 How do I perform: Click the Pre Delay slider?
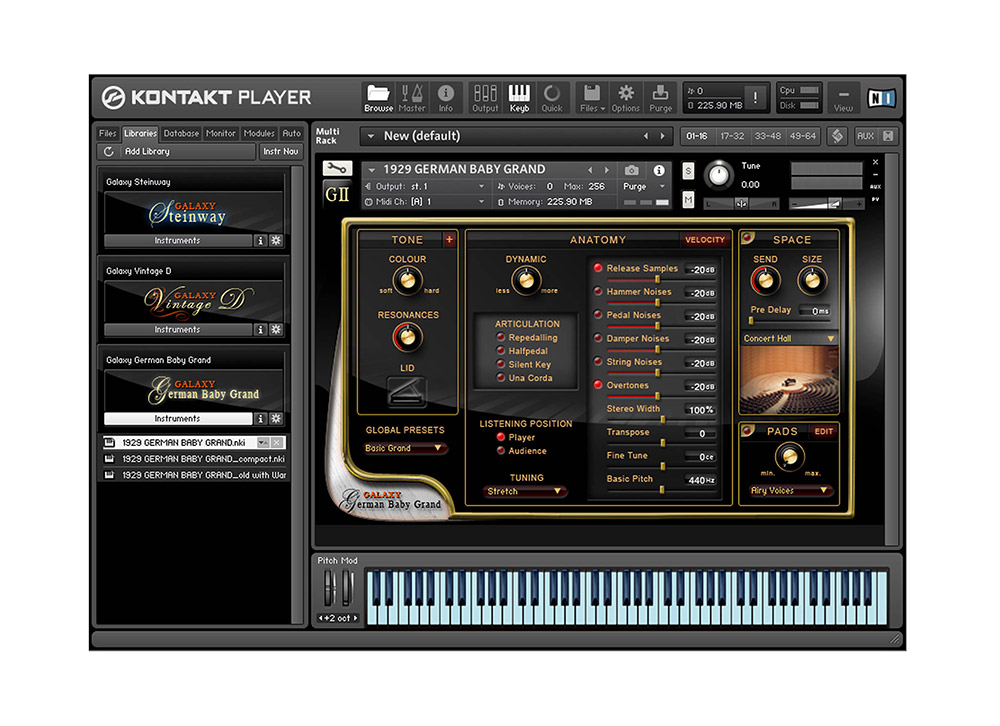pos(790,320)
